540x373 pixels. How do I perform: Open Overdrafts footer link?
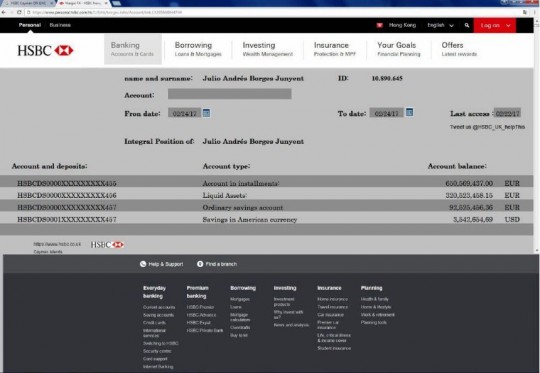click(240, 327)
